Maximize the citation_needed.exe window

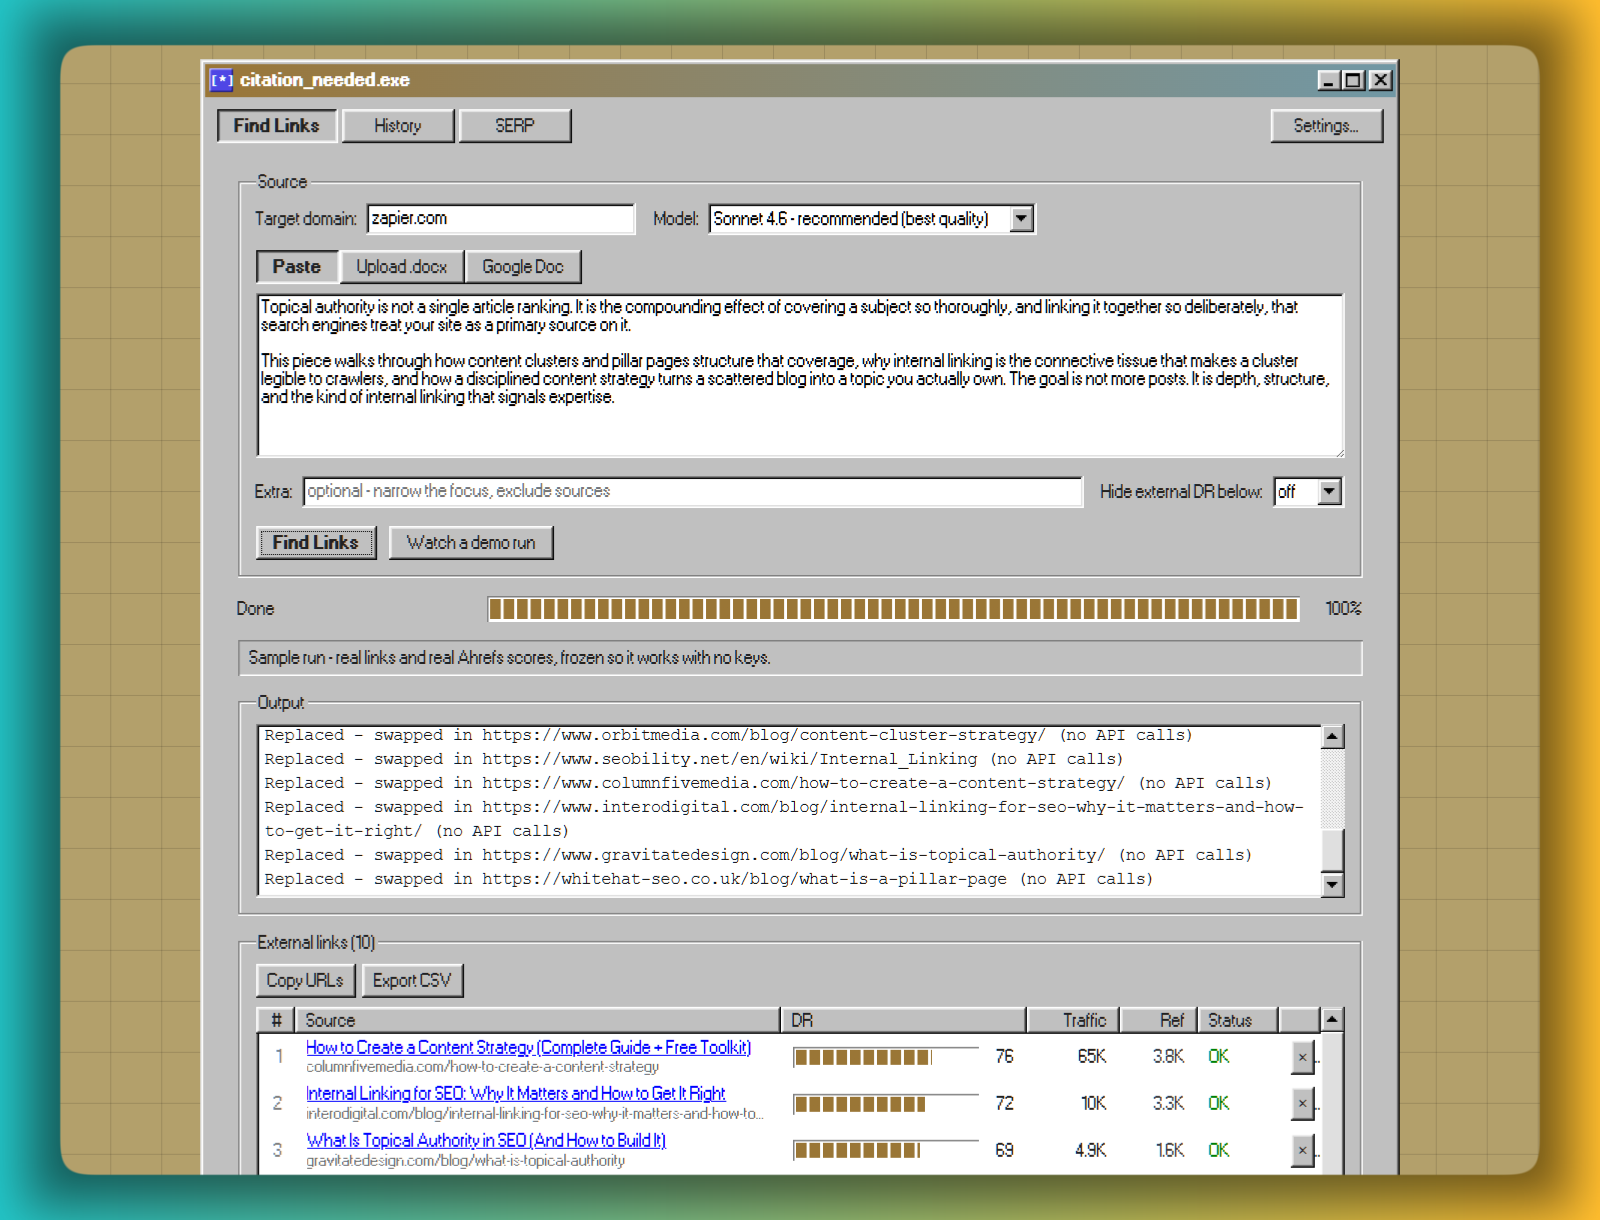pos(1353,80)
